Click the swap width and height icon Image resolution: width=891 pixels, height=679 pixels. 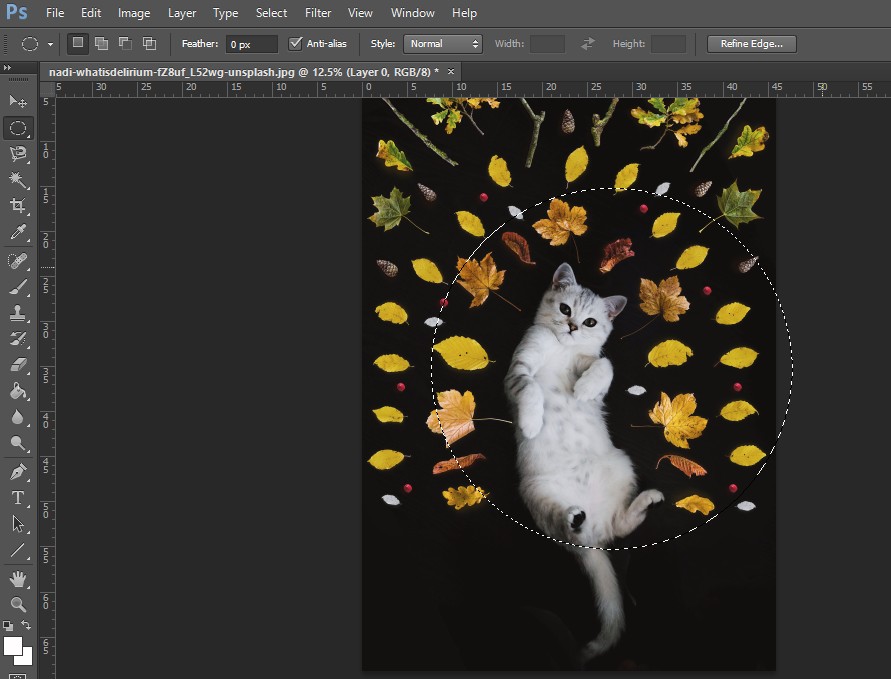pyautogui.click(x=588, y=44)
